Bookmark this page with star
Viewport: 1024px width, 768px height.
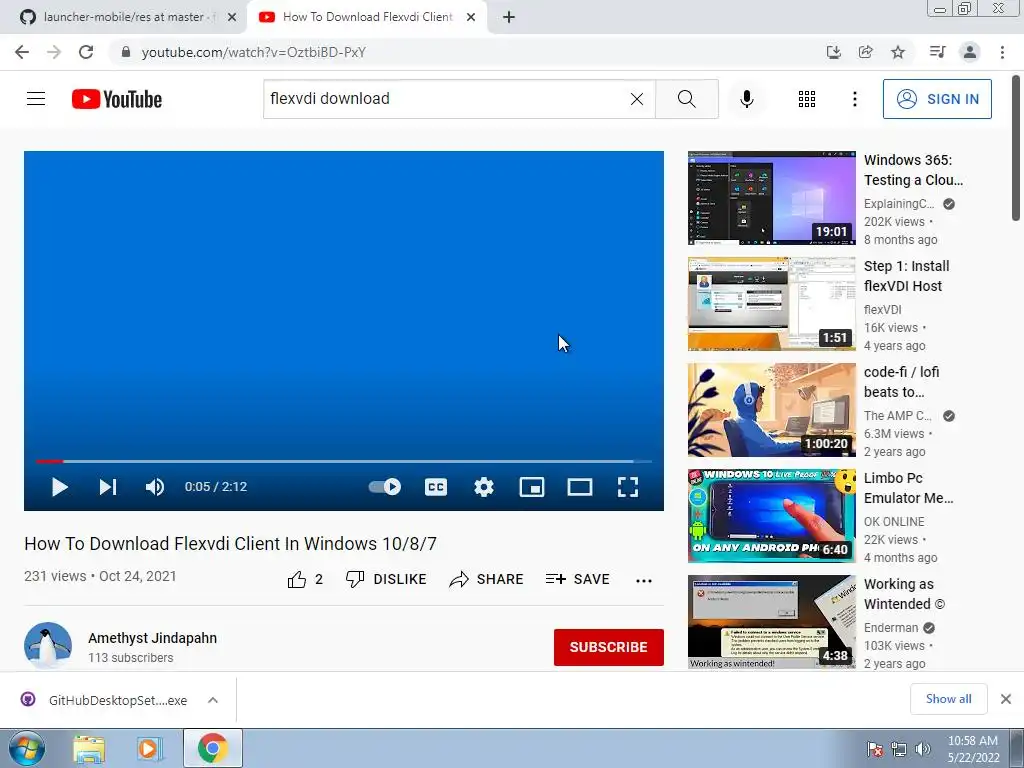[x=898, y=52]
